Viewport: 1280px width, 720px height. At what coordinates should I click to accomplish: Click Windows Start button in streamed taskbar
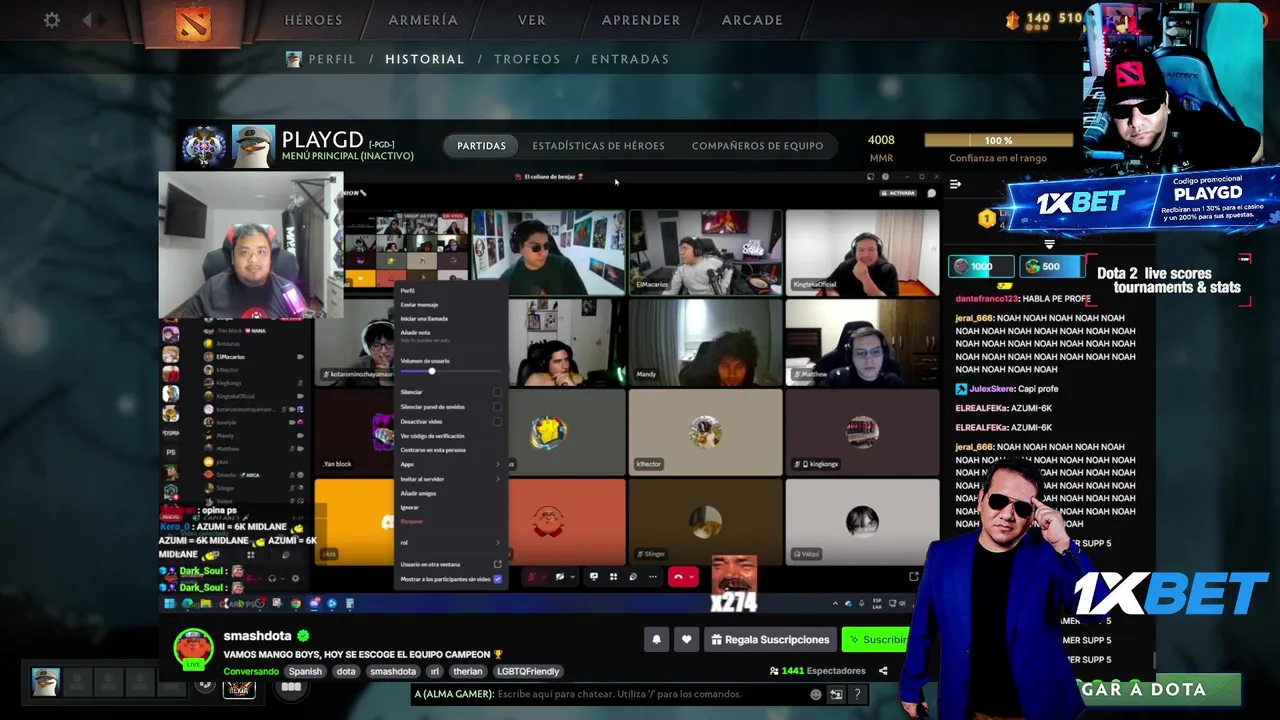click(x=169, y=604)
